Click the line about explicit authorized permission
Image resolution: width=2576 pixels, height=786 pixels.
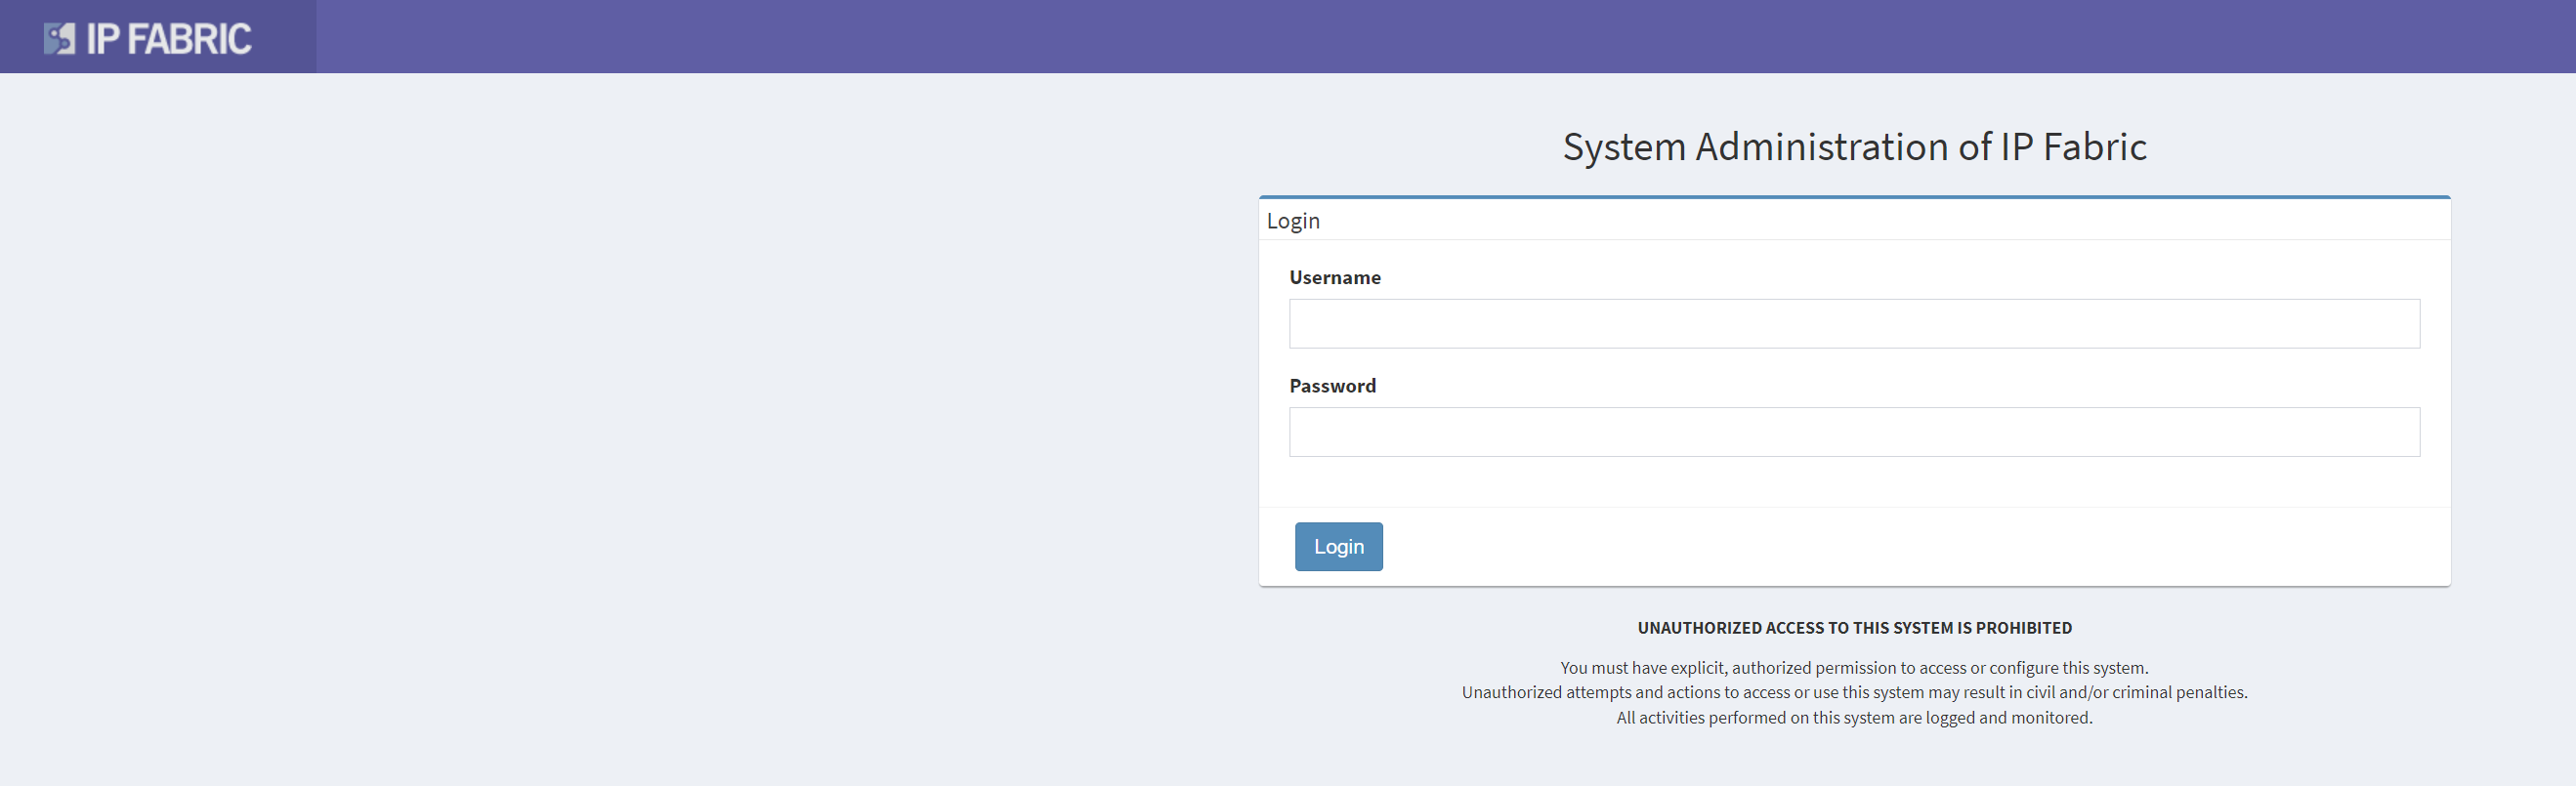[1854, 668]
